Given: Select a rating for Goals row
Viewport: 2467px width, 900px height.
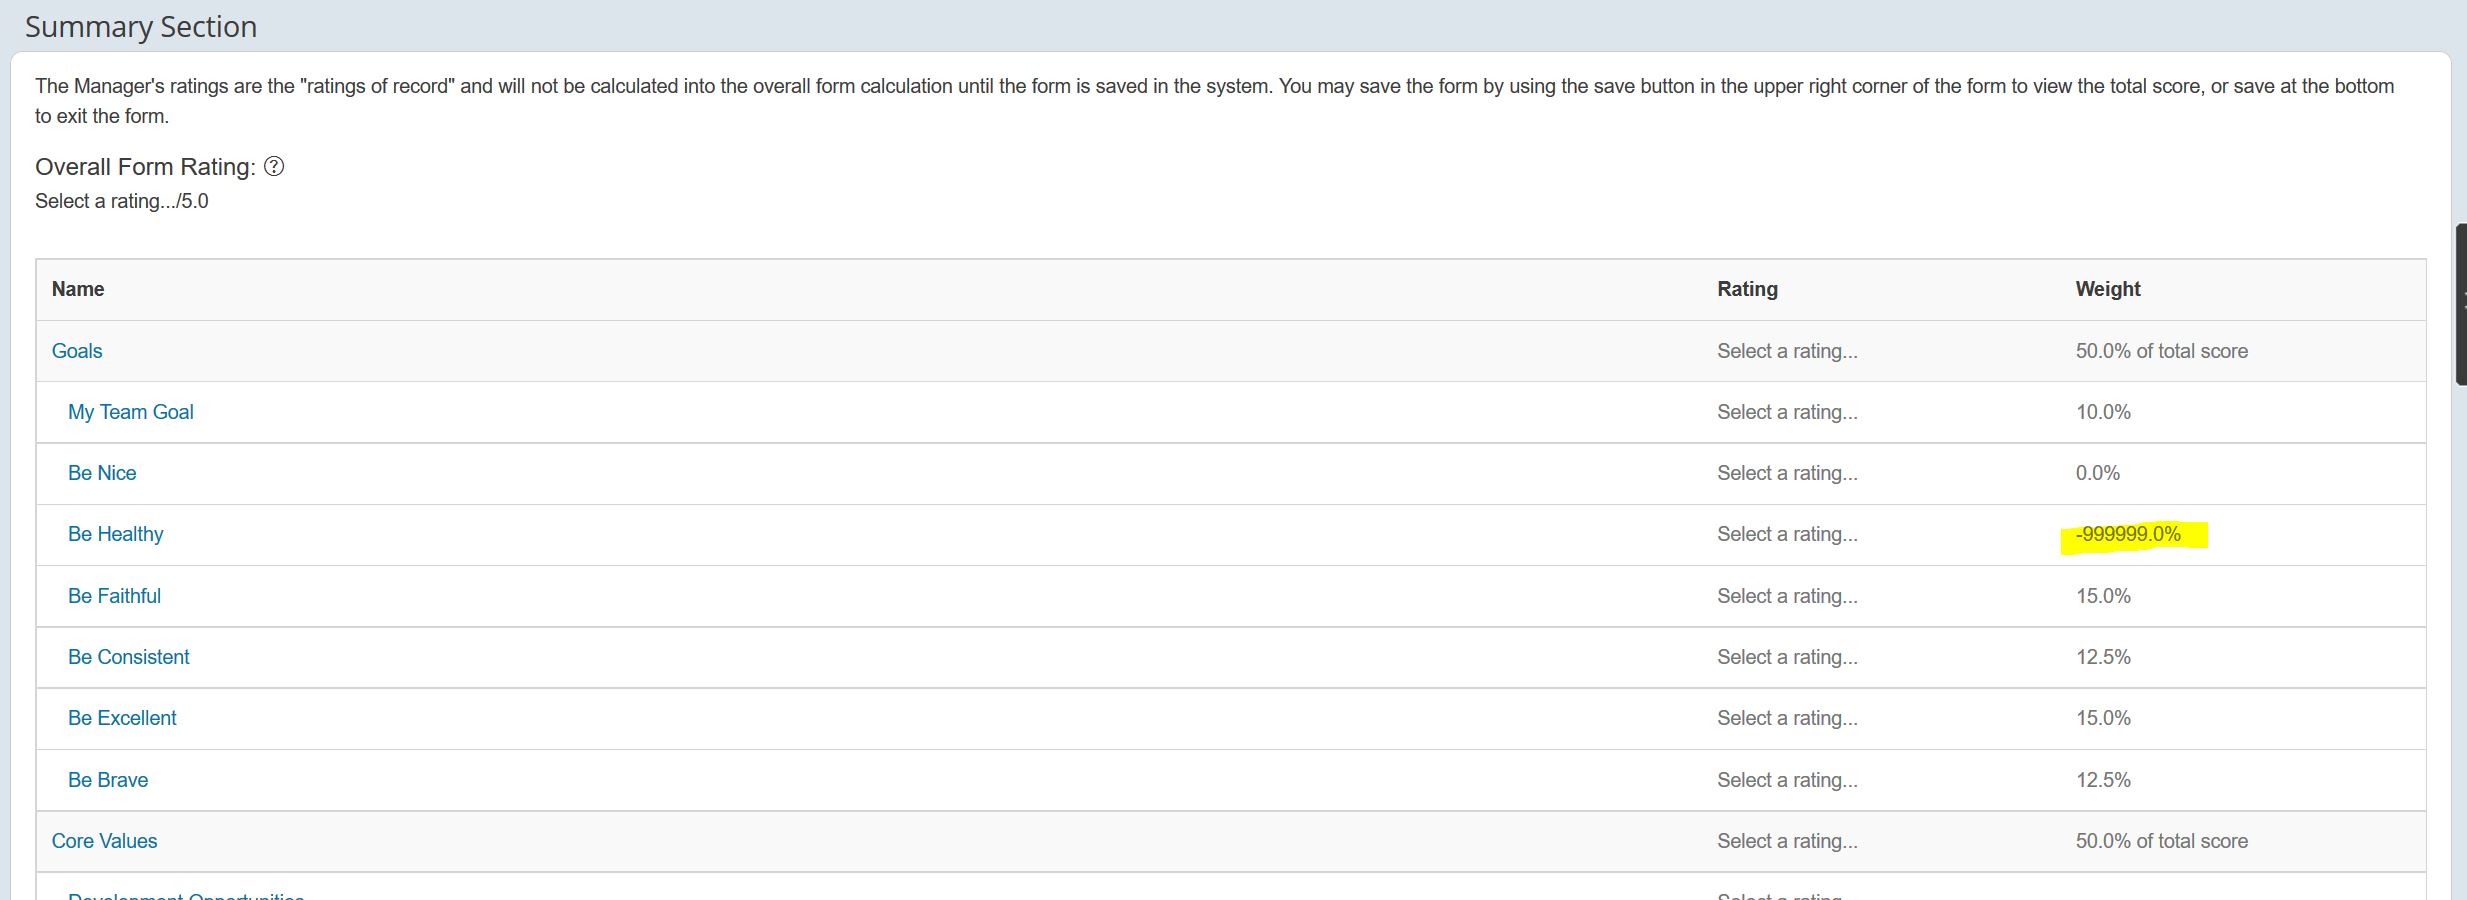Looking at the screenshot, I should tap(1787, 351).
